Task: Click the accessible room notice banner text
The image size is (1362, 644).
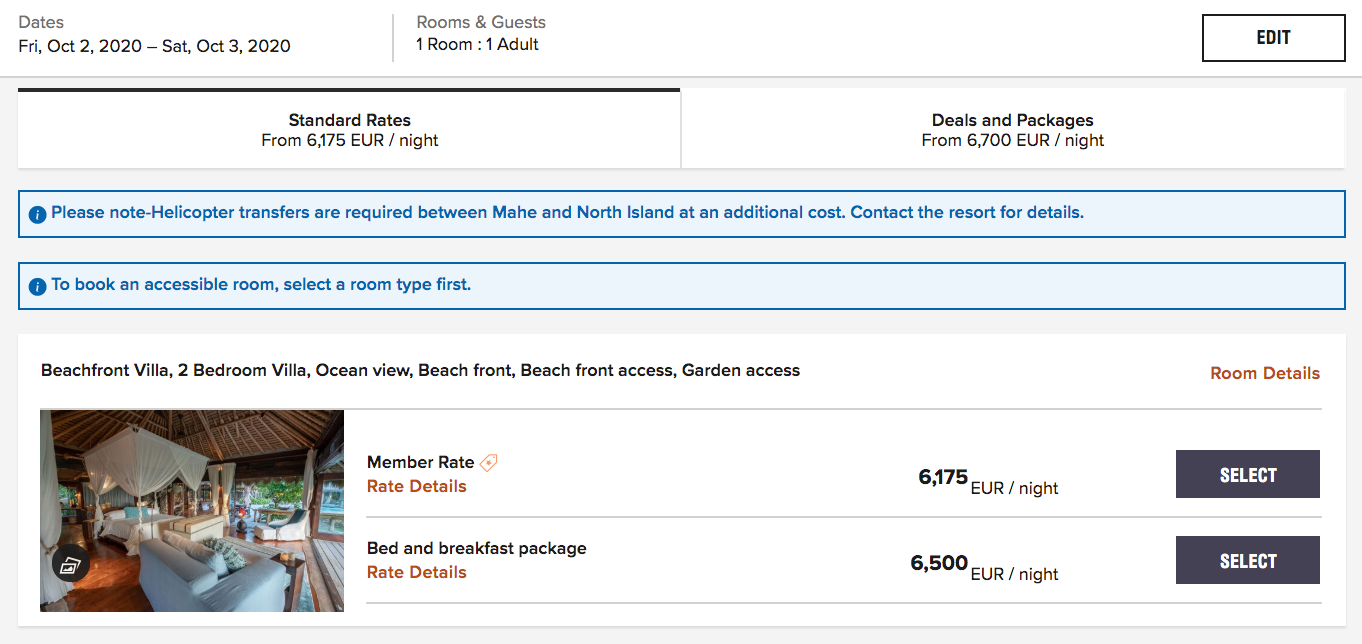Action: point(261,285)
